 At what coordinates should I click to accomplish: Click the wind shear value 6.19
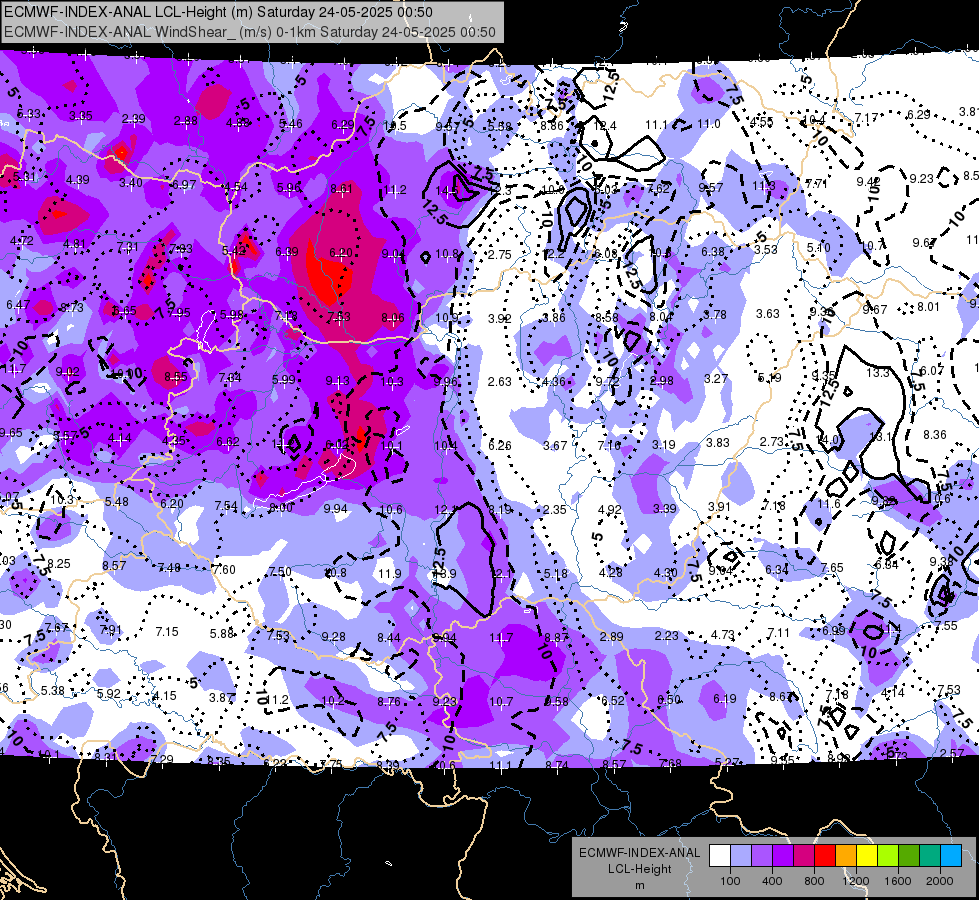(725, 698)
